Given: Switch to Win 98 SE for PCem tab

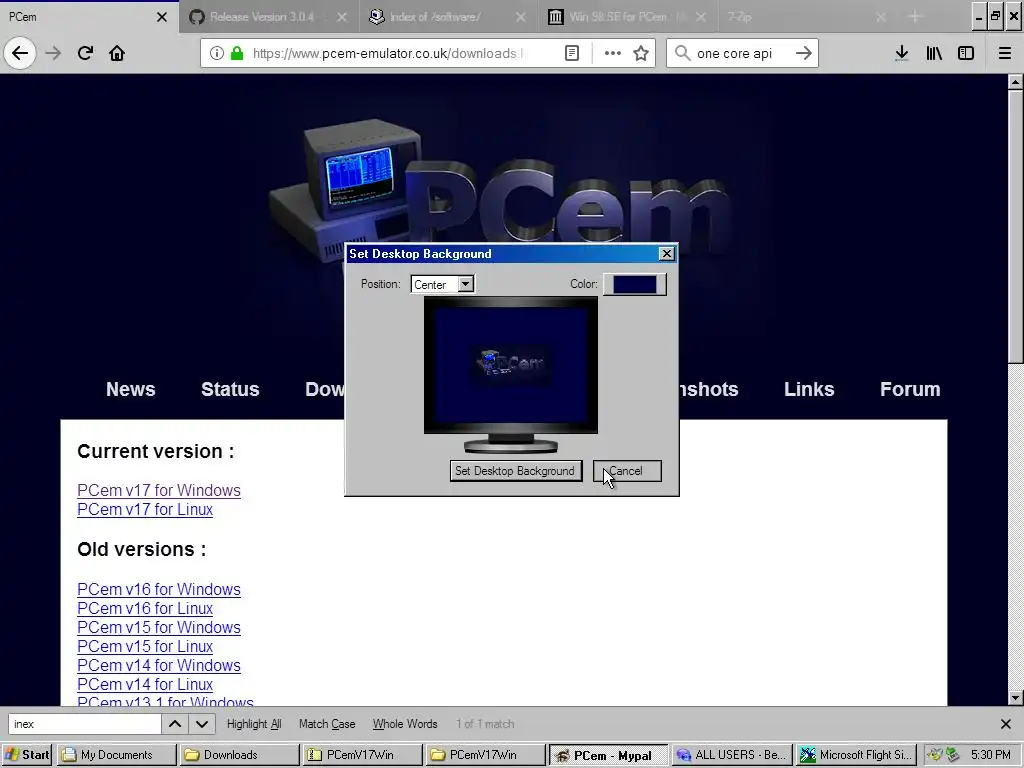Looking at the screenshot, I should [x=617, y=17].
